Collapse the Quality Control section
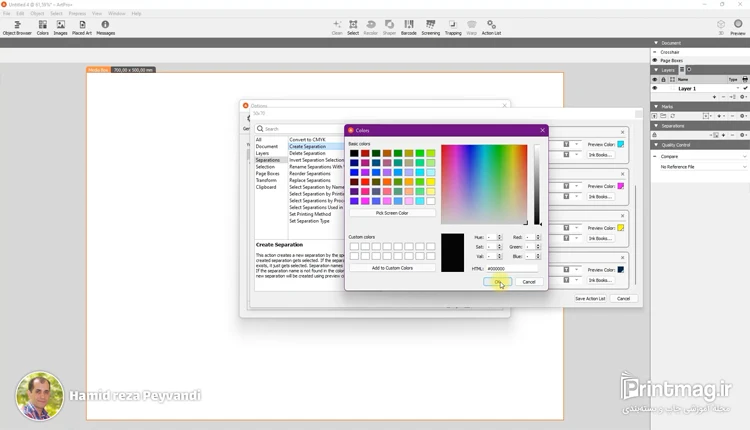Image resolution: width=750 pixels, height=430 pixels. (x=656, y=145)
